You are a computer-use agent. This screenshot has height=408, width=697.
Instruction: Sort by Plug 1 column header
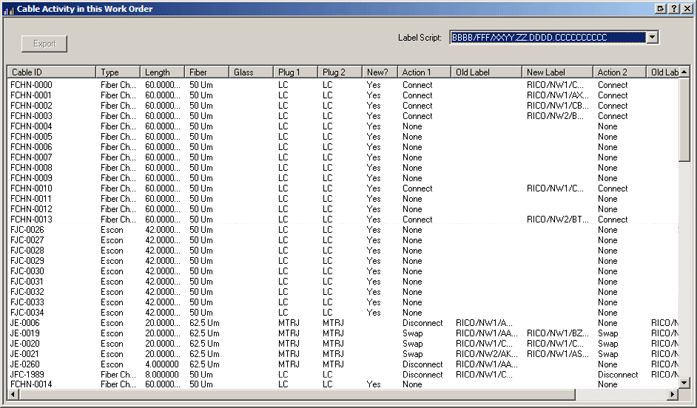295,72
